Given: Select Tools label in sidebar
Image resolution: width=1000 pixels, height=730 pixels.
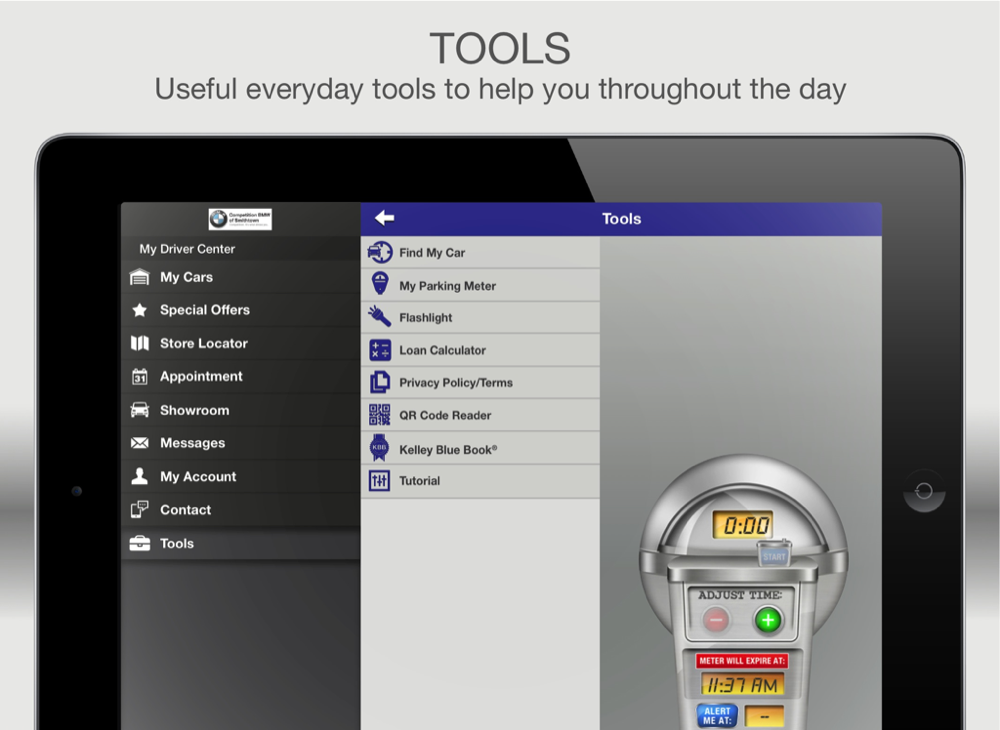Looking at the screenshot, I should 177,543.
